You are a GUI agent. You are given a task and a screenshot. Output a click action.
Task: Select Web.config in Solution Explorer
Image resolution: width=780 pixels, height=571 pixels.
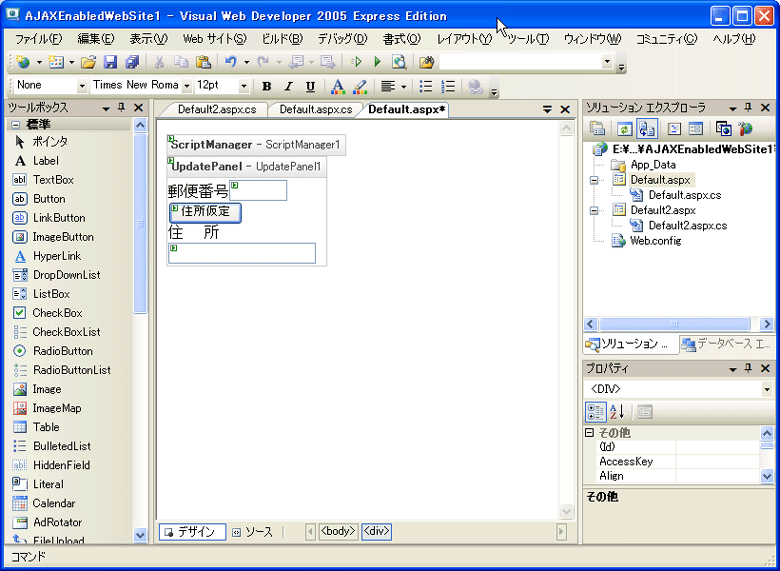pyautogui.click(x=655, y=241)
